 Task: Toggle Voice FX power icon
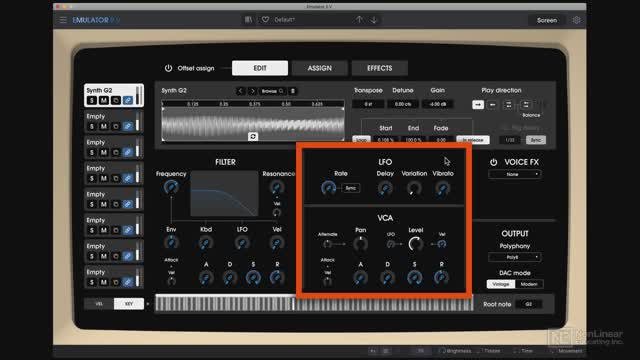(493, 162)
